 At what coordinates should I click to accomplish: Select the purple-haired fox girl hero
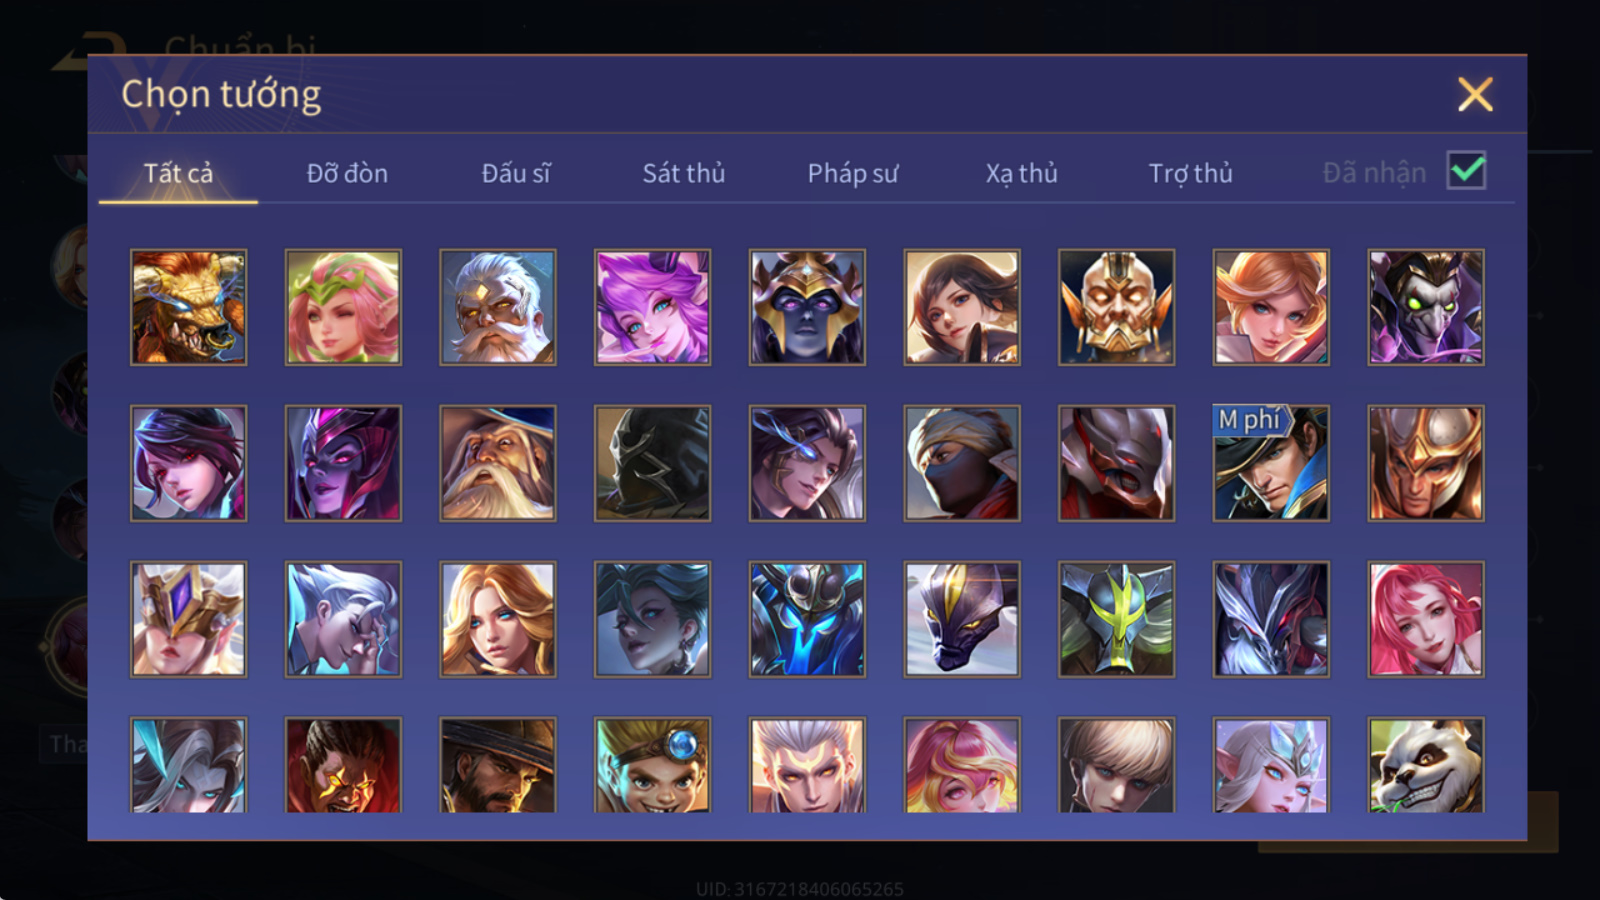[x=652, y=307]
